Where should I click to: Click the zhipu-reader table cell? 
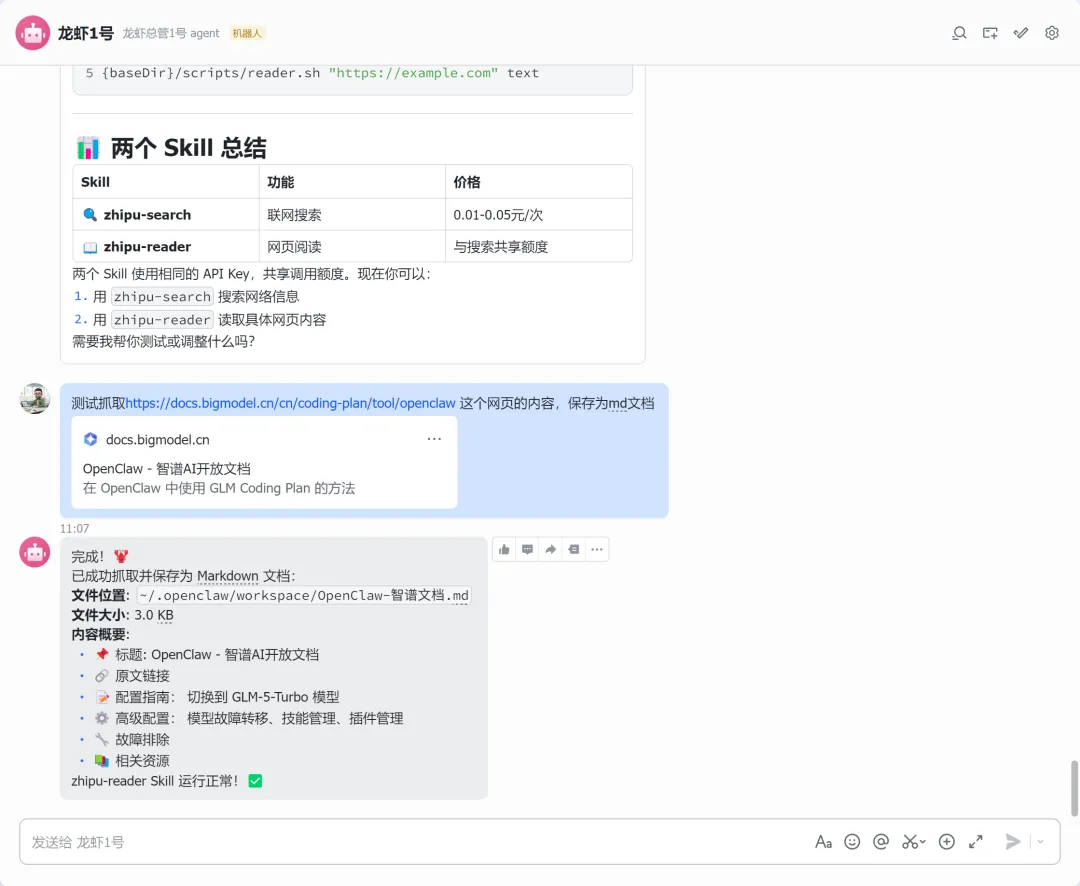coord(166,246)
